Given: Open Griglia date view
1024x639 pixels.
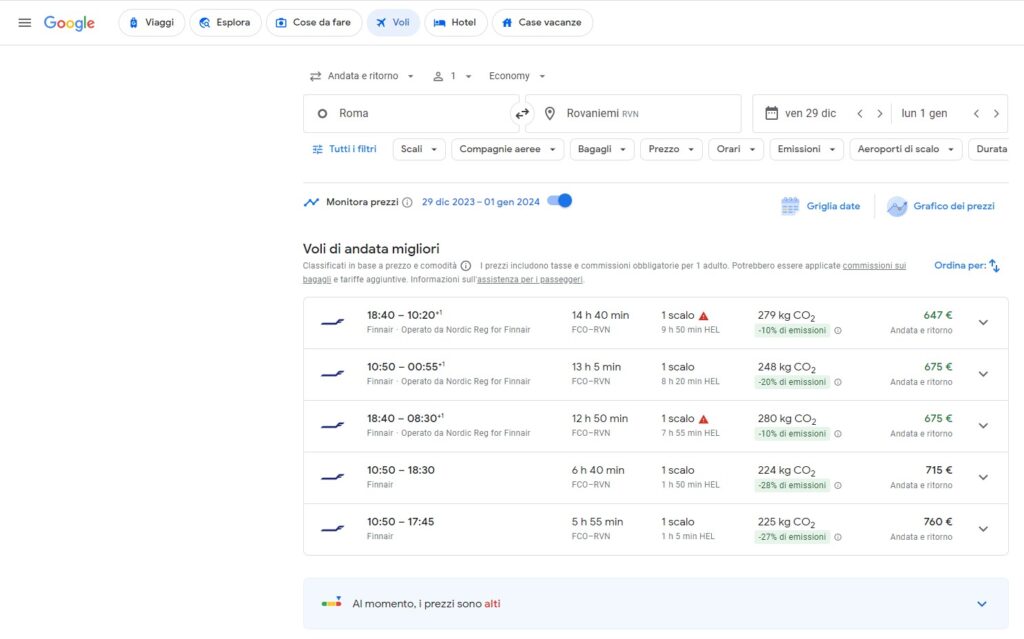Looking at the screenshot, I should 821,206.
